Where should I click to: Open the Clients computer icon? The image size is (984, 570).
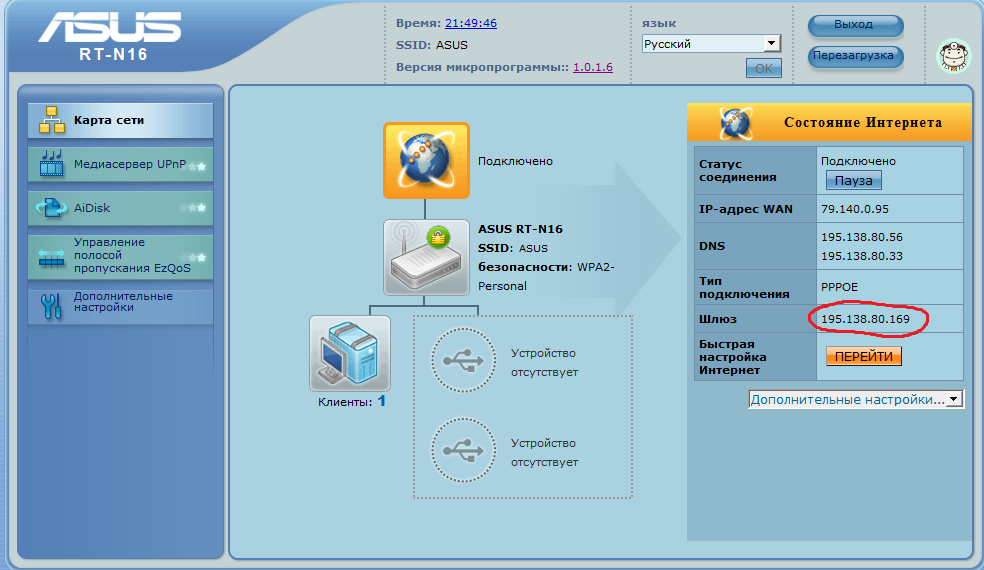[350, 353]
